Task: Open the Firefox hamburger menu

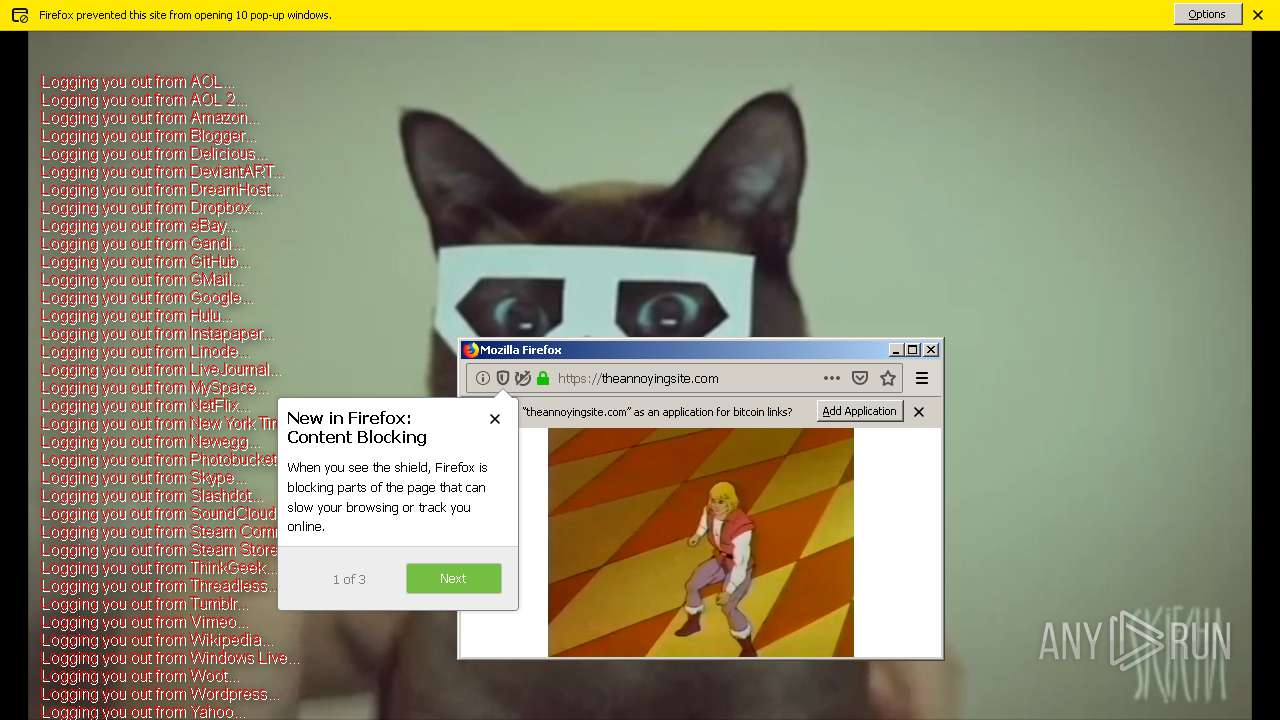Action: coord(922,378)
